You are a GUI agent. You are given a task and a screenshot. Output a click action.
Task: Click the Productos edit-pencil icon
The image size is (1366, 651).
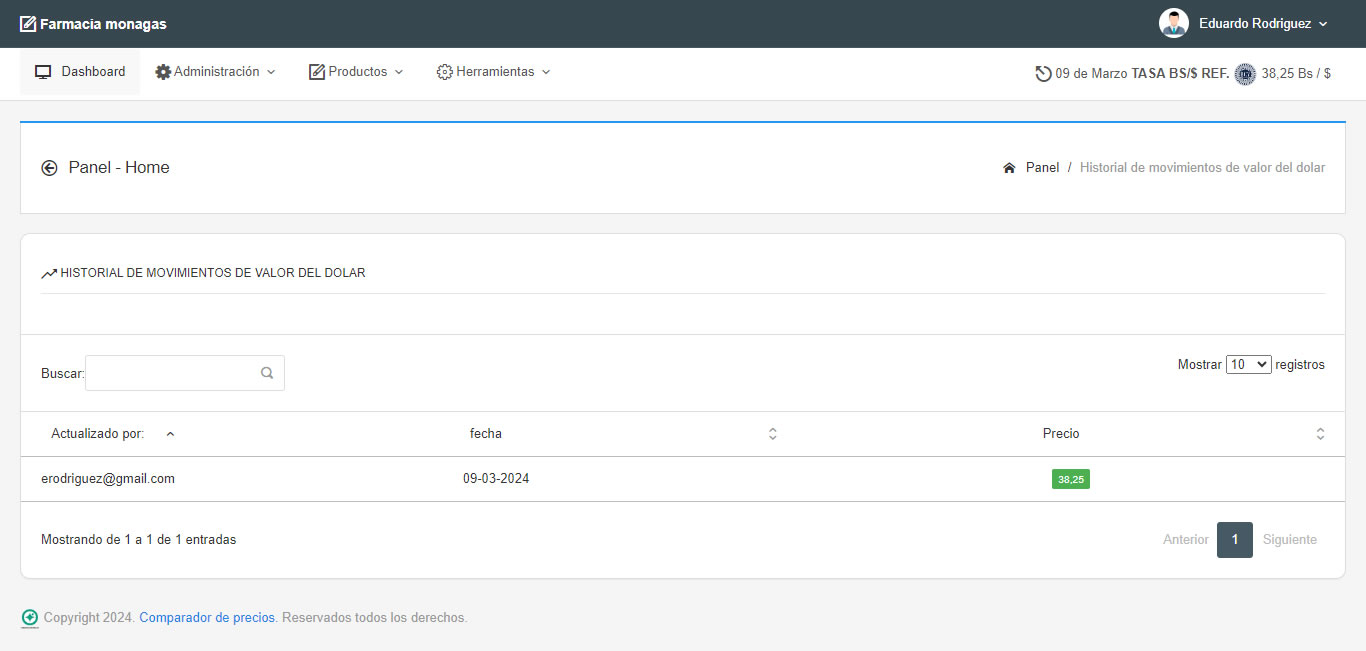[x=317, y=72]
